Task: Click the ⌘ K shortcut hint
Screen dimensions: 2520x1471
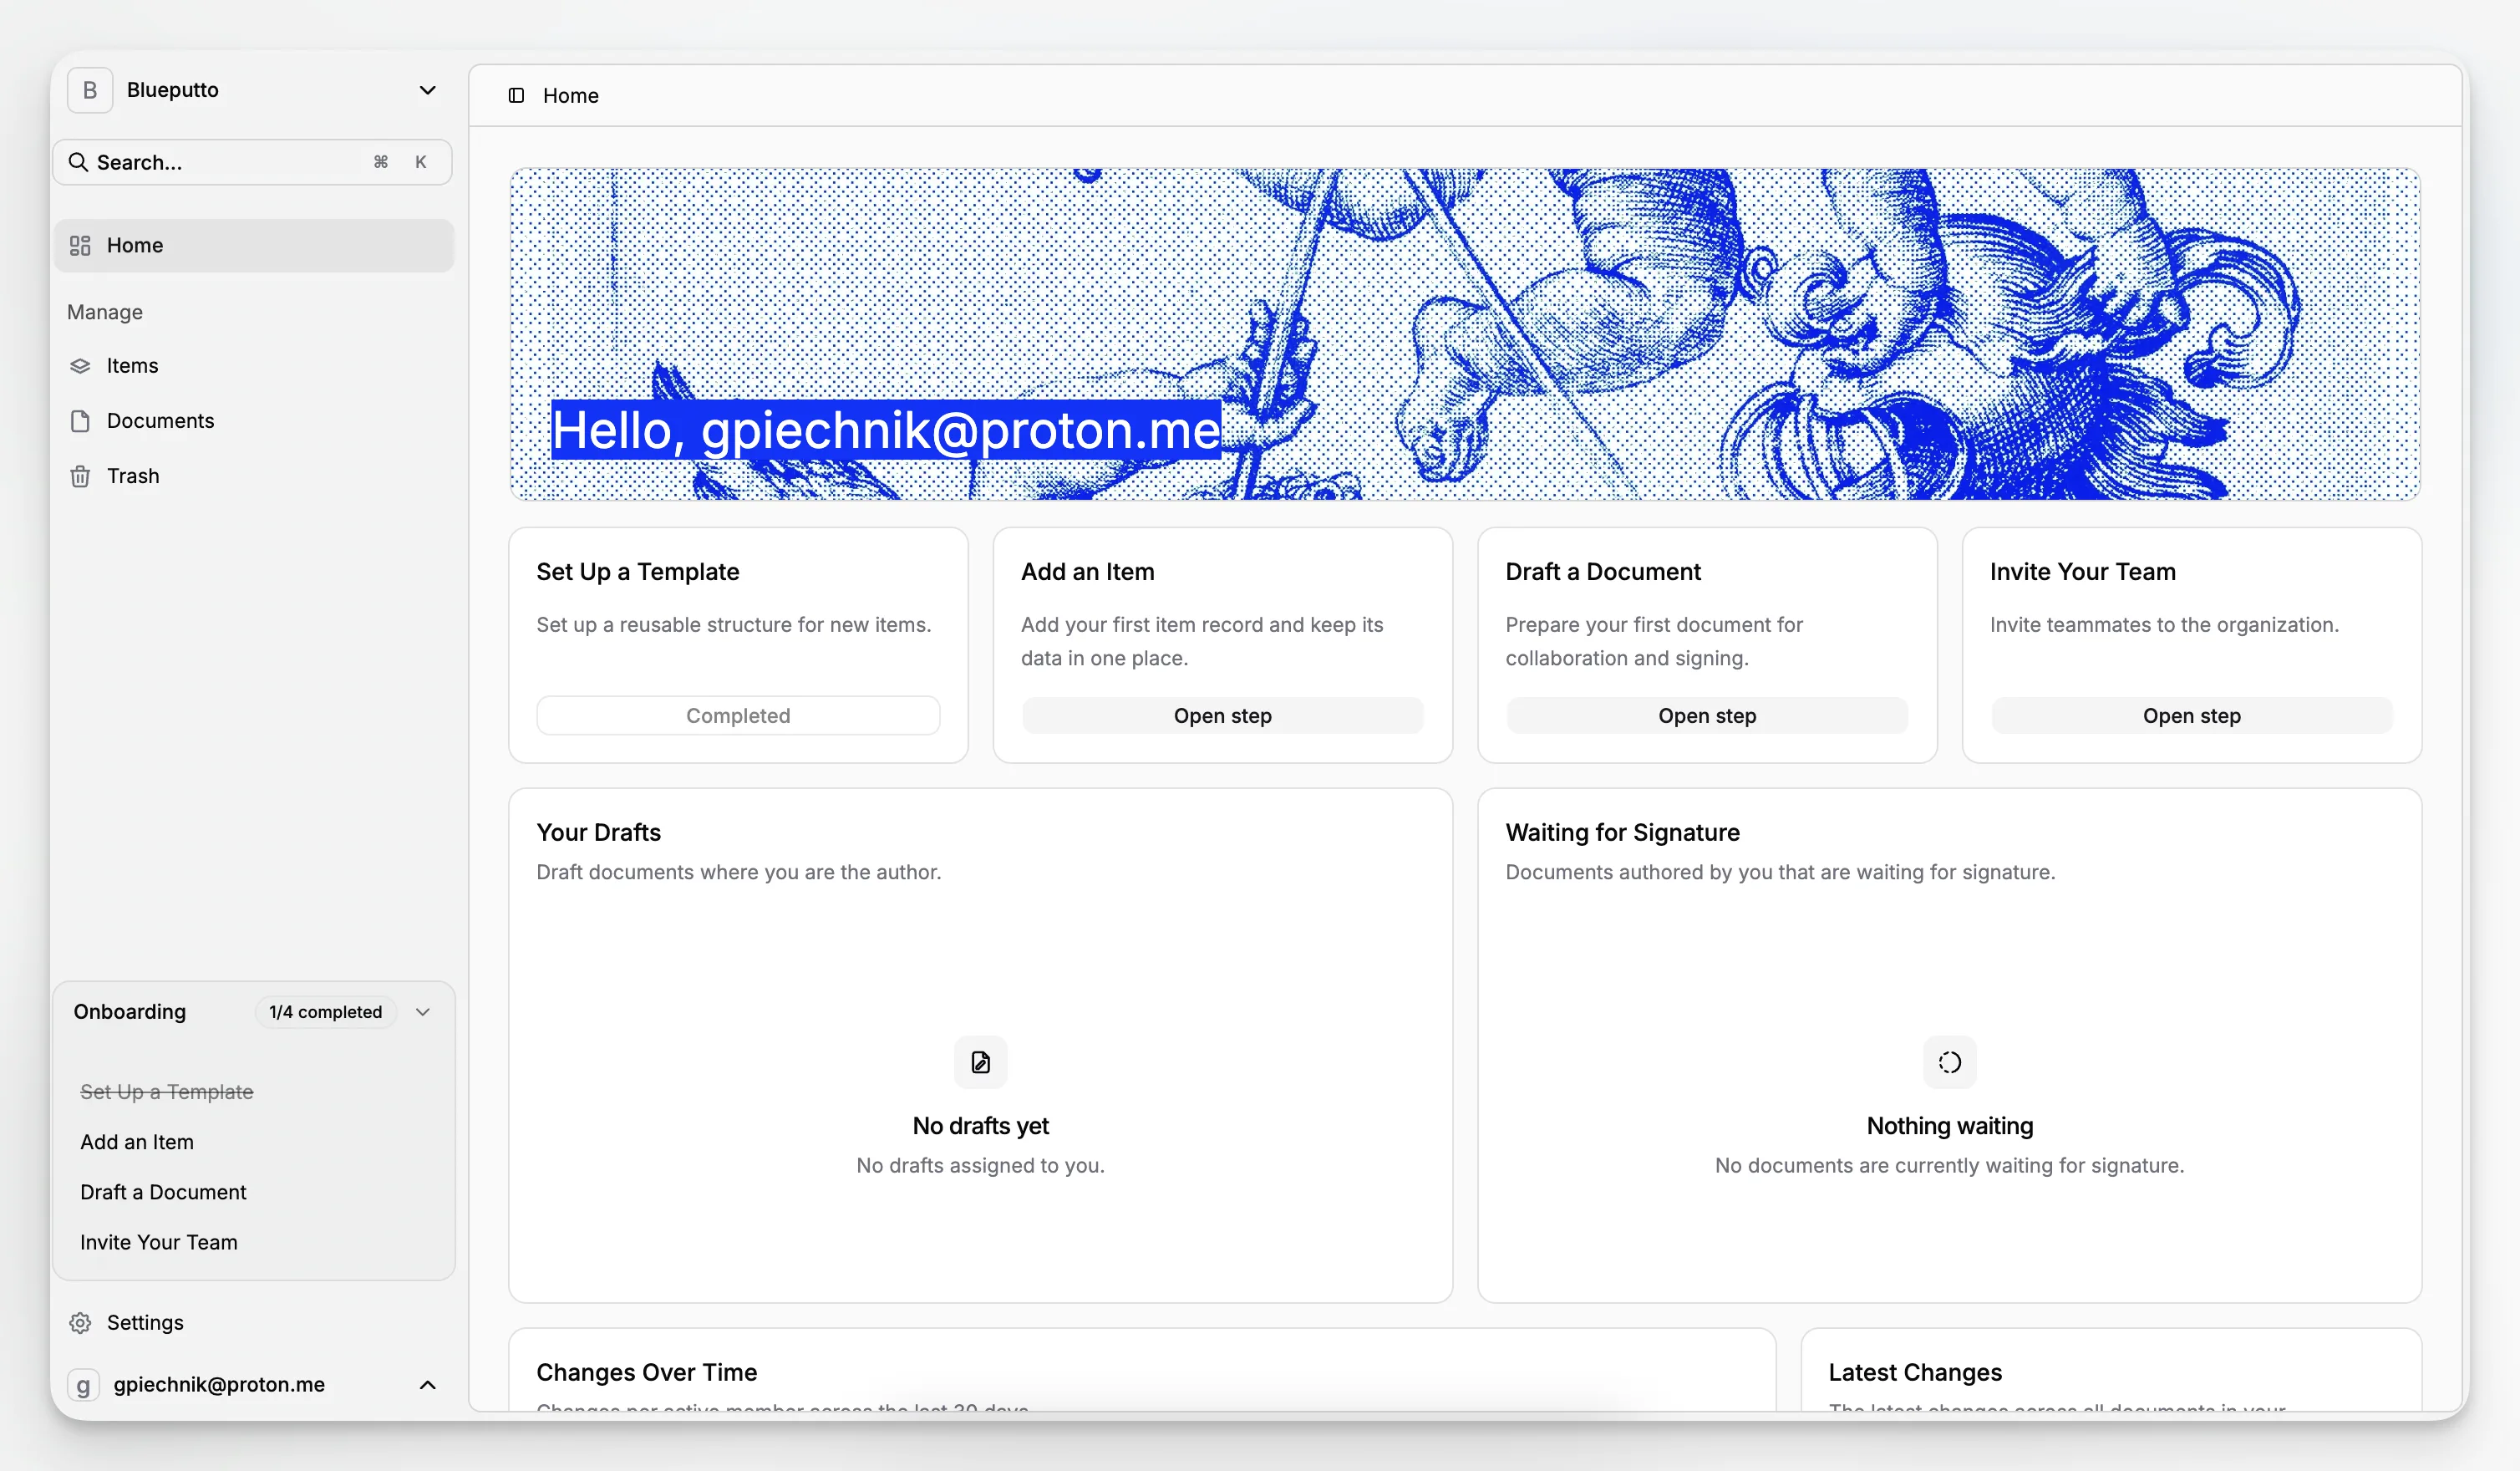Action: tap(401, 162)
